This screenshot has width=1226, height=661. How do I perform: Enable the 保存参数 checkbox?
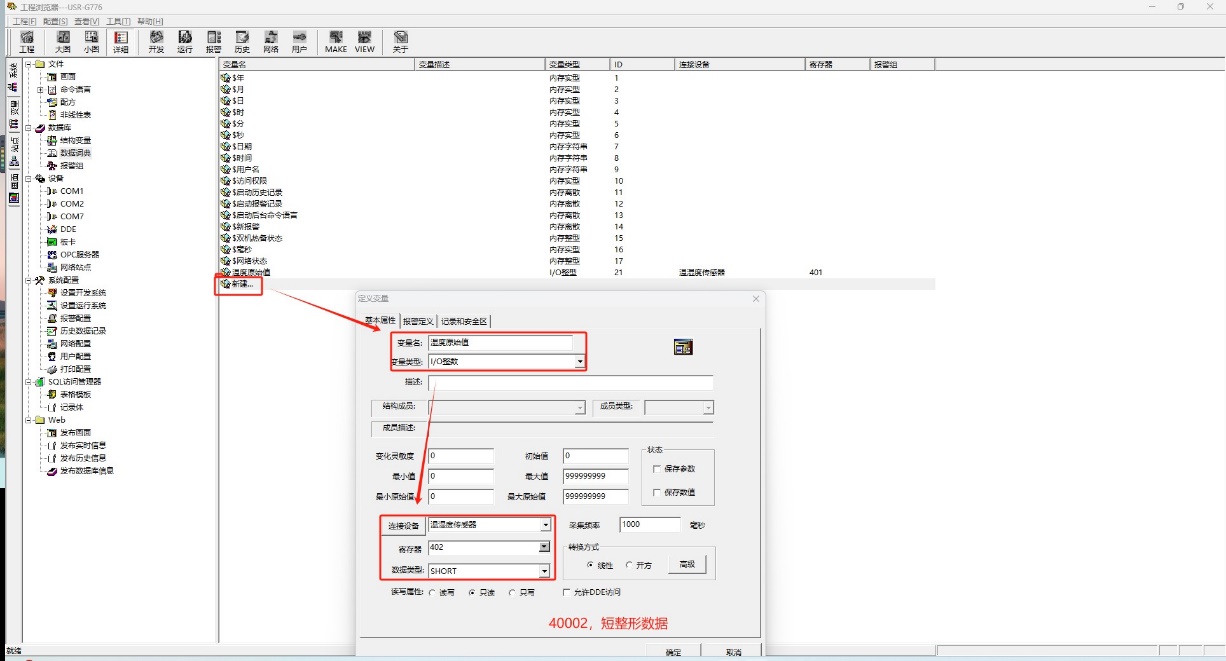coord(657,469)
